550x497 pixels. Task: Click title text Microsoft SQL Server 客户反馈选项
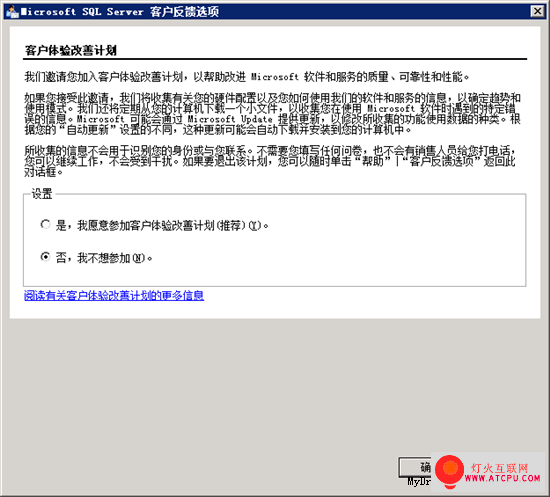click(120, 12)
